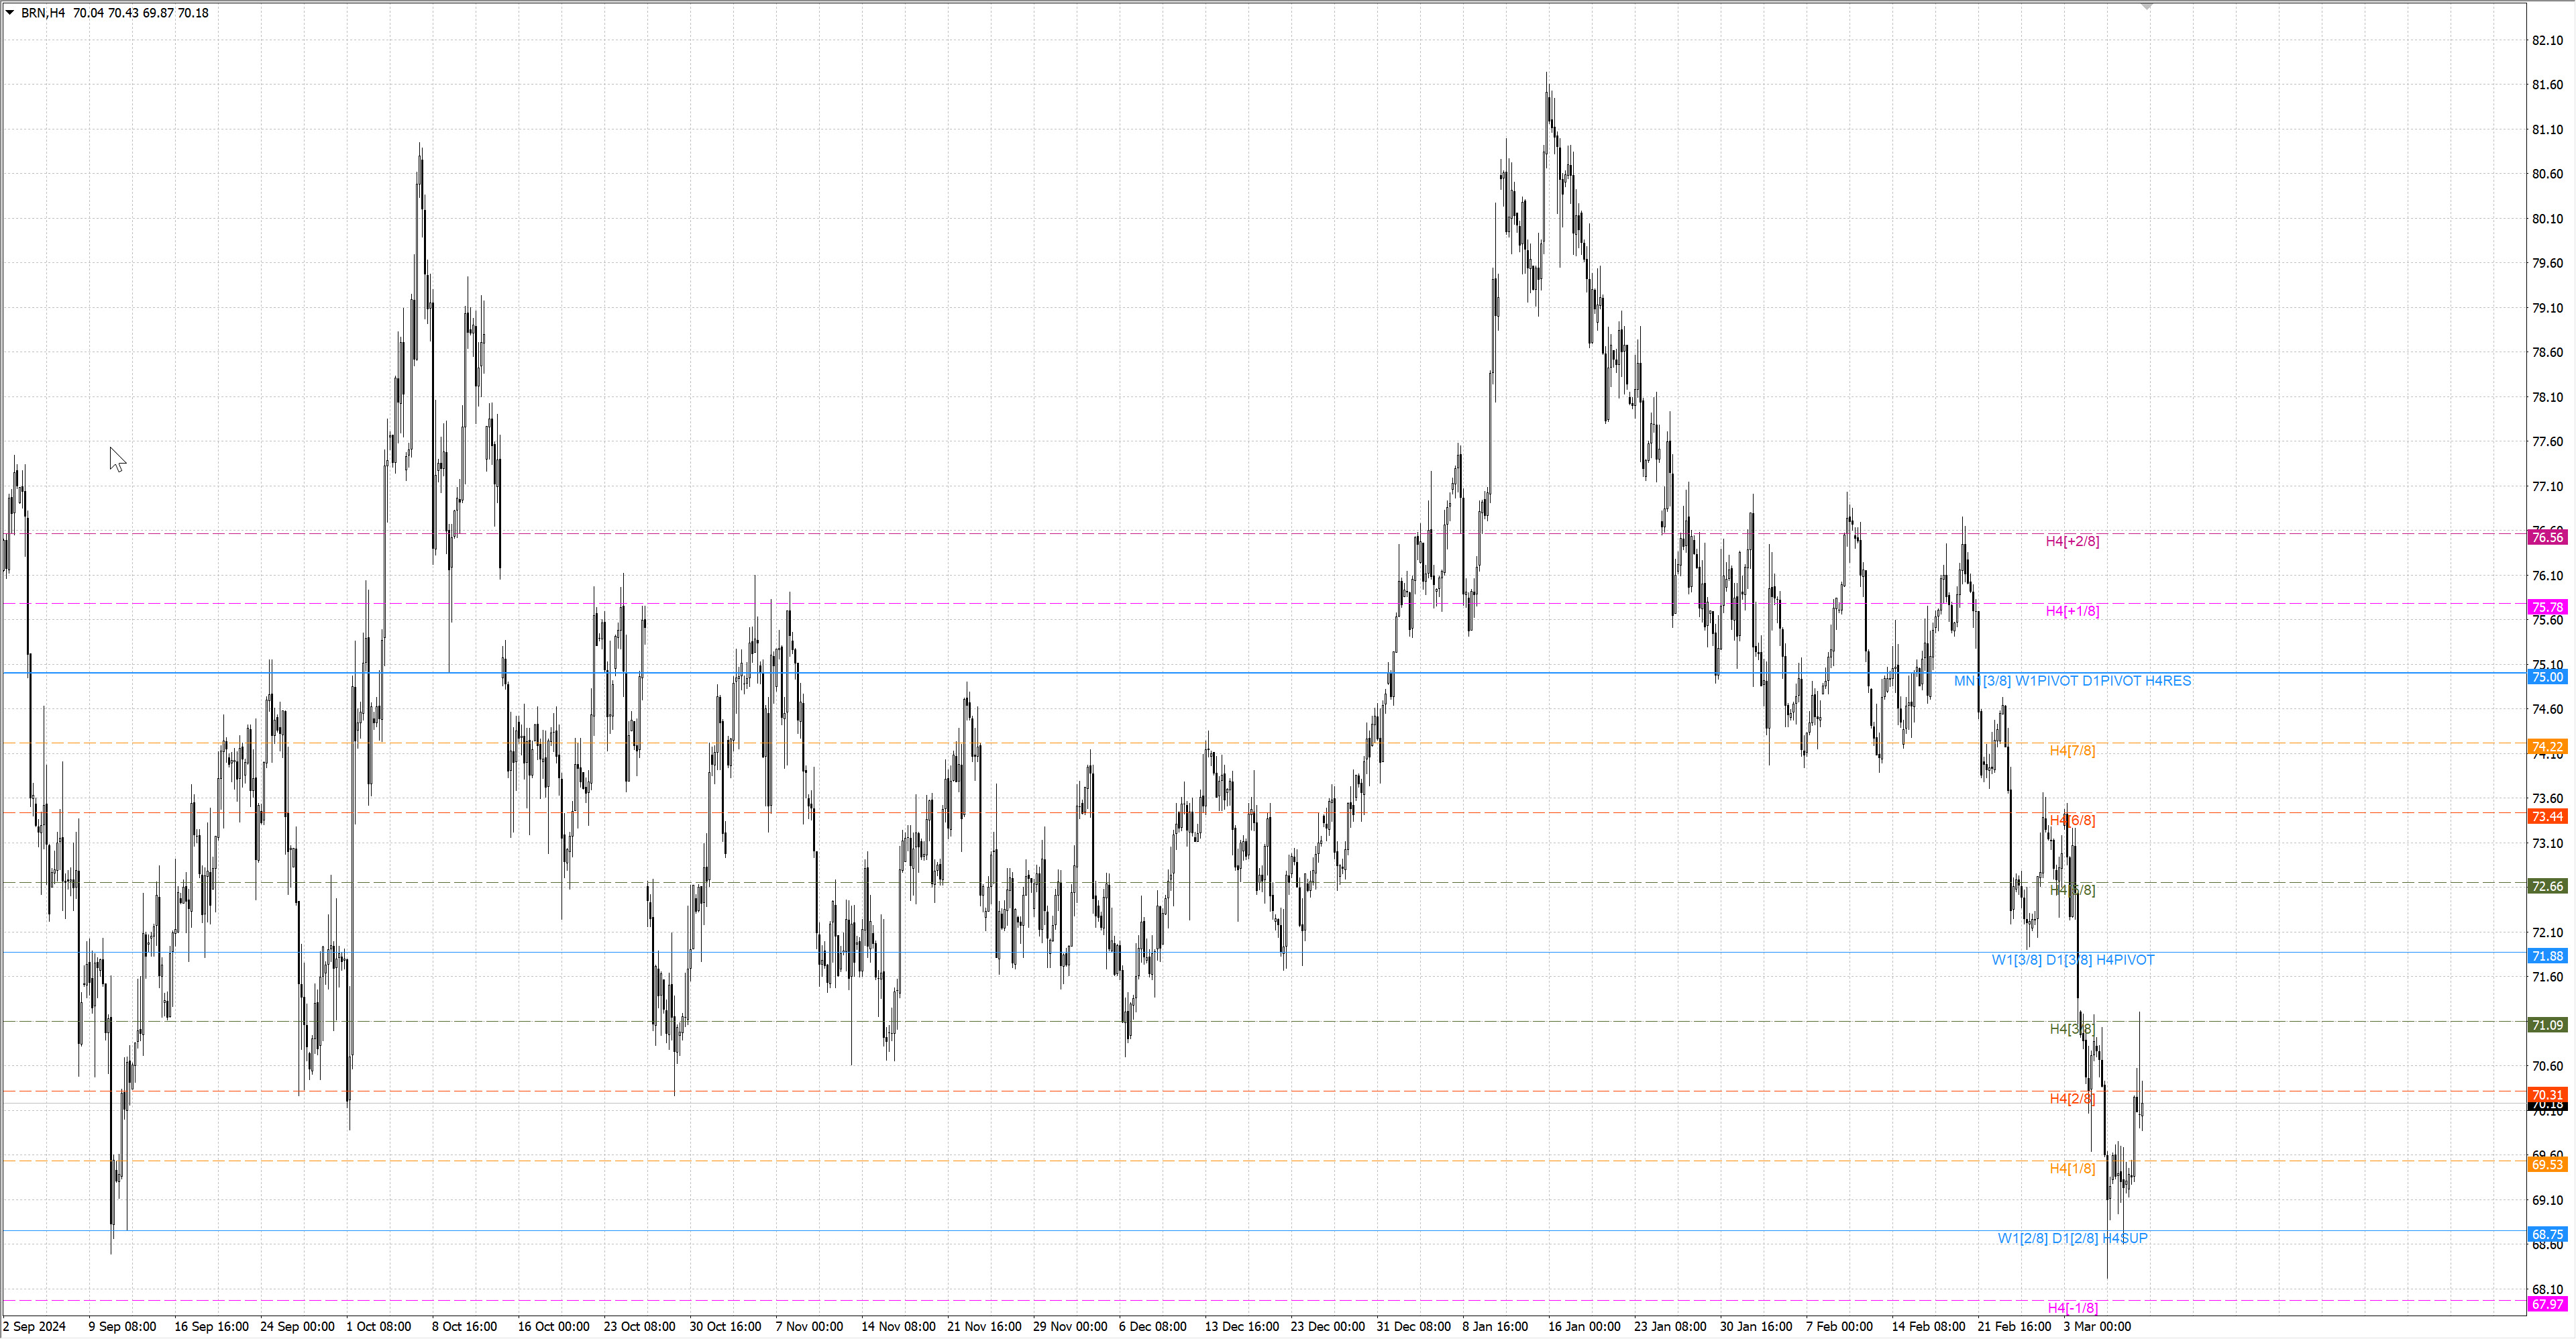Click the magenta 67.97 price tag
The height and width of the screenshot is (1339, 2576).
2547,1304
